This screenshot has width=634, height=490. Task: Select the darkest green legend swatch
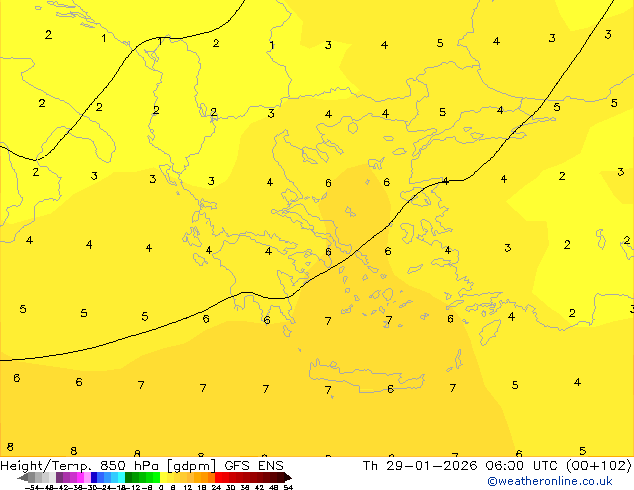pyautogui.click(x=128, y=478)
